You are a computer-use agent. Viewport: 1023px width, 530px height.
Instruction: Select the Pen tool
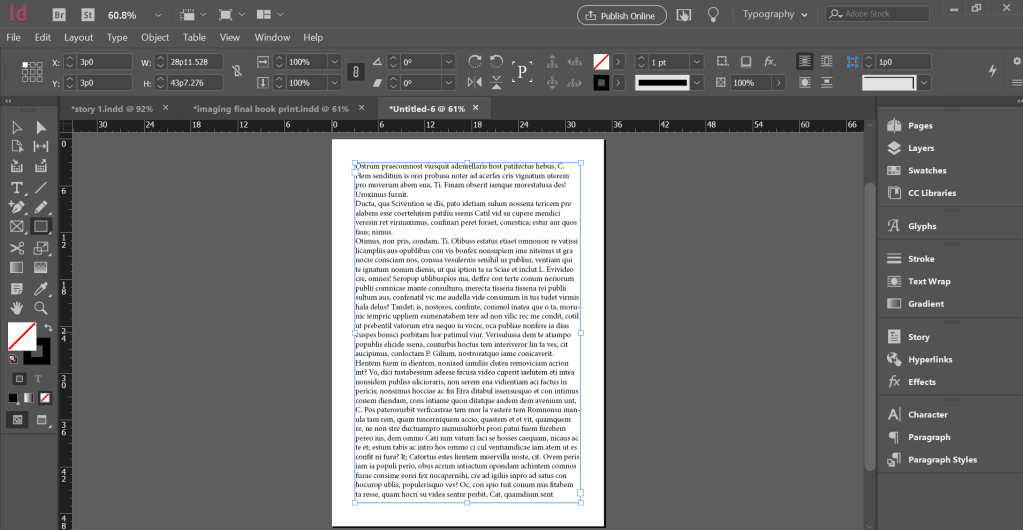17,207
